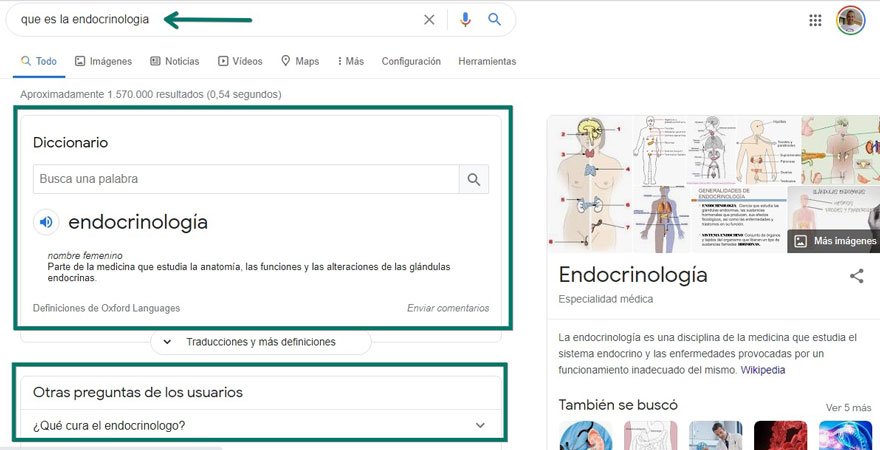Viewport: 880px width, 450px height.
Task: Open the numbered female body endocrine image
Action: [589, 184]
